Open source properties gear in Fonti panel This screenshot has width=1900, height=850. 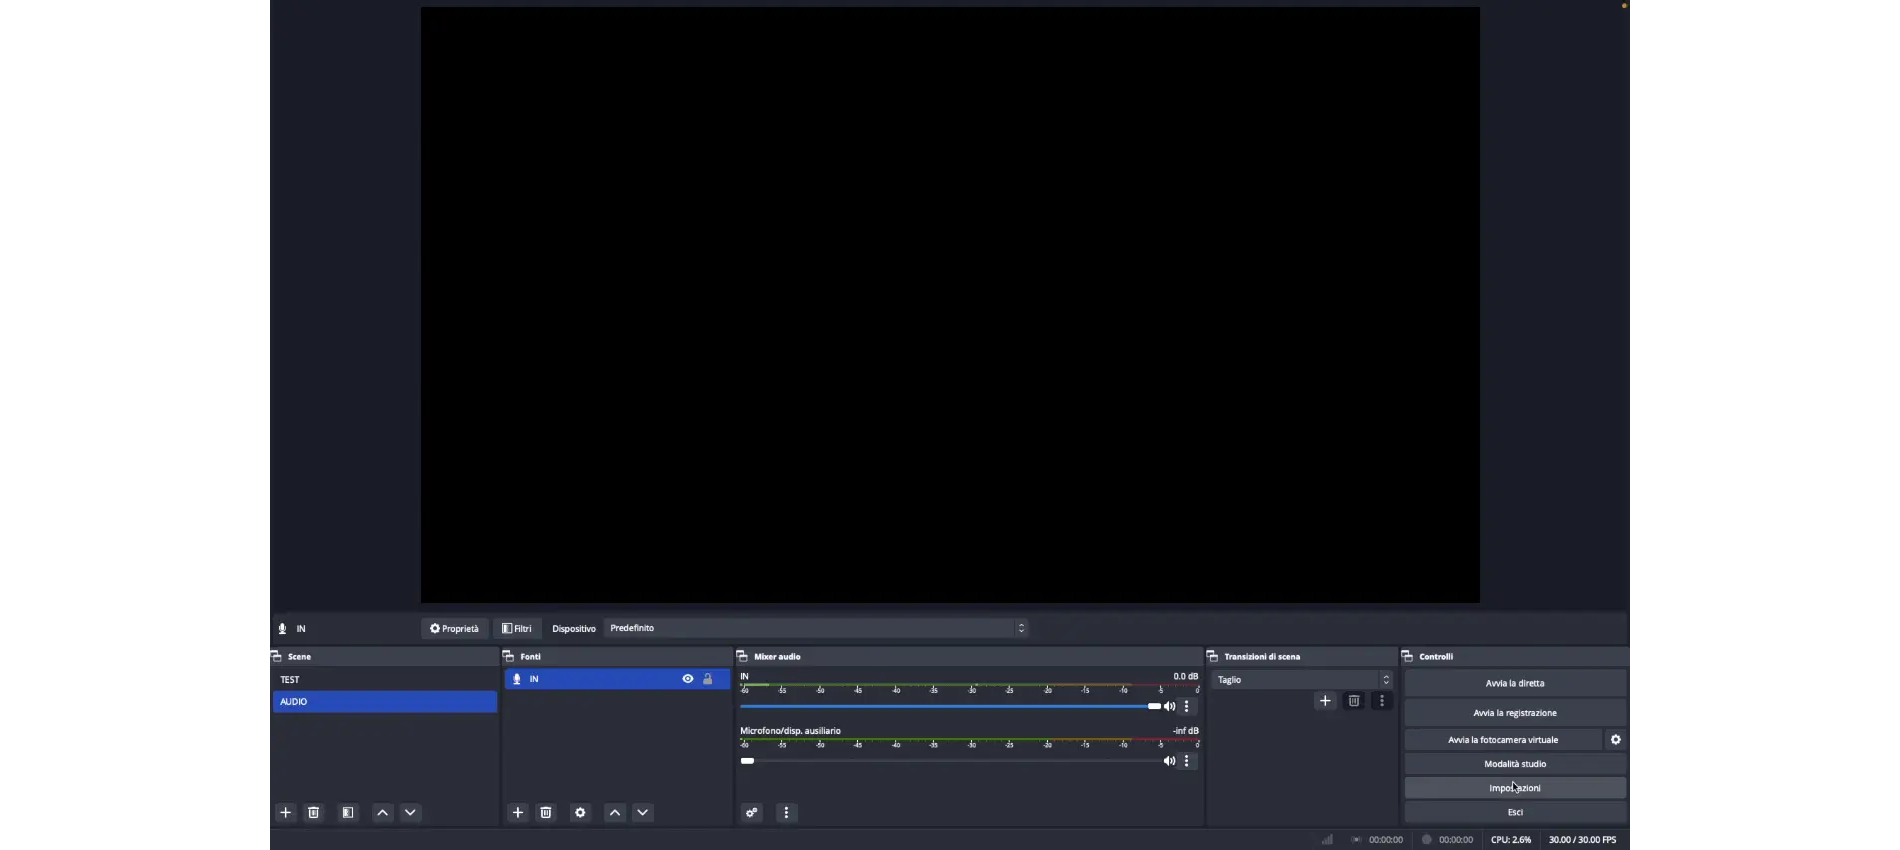coord(580,813)
